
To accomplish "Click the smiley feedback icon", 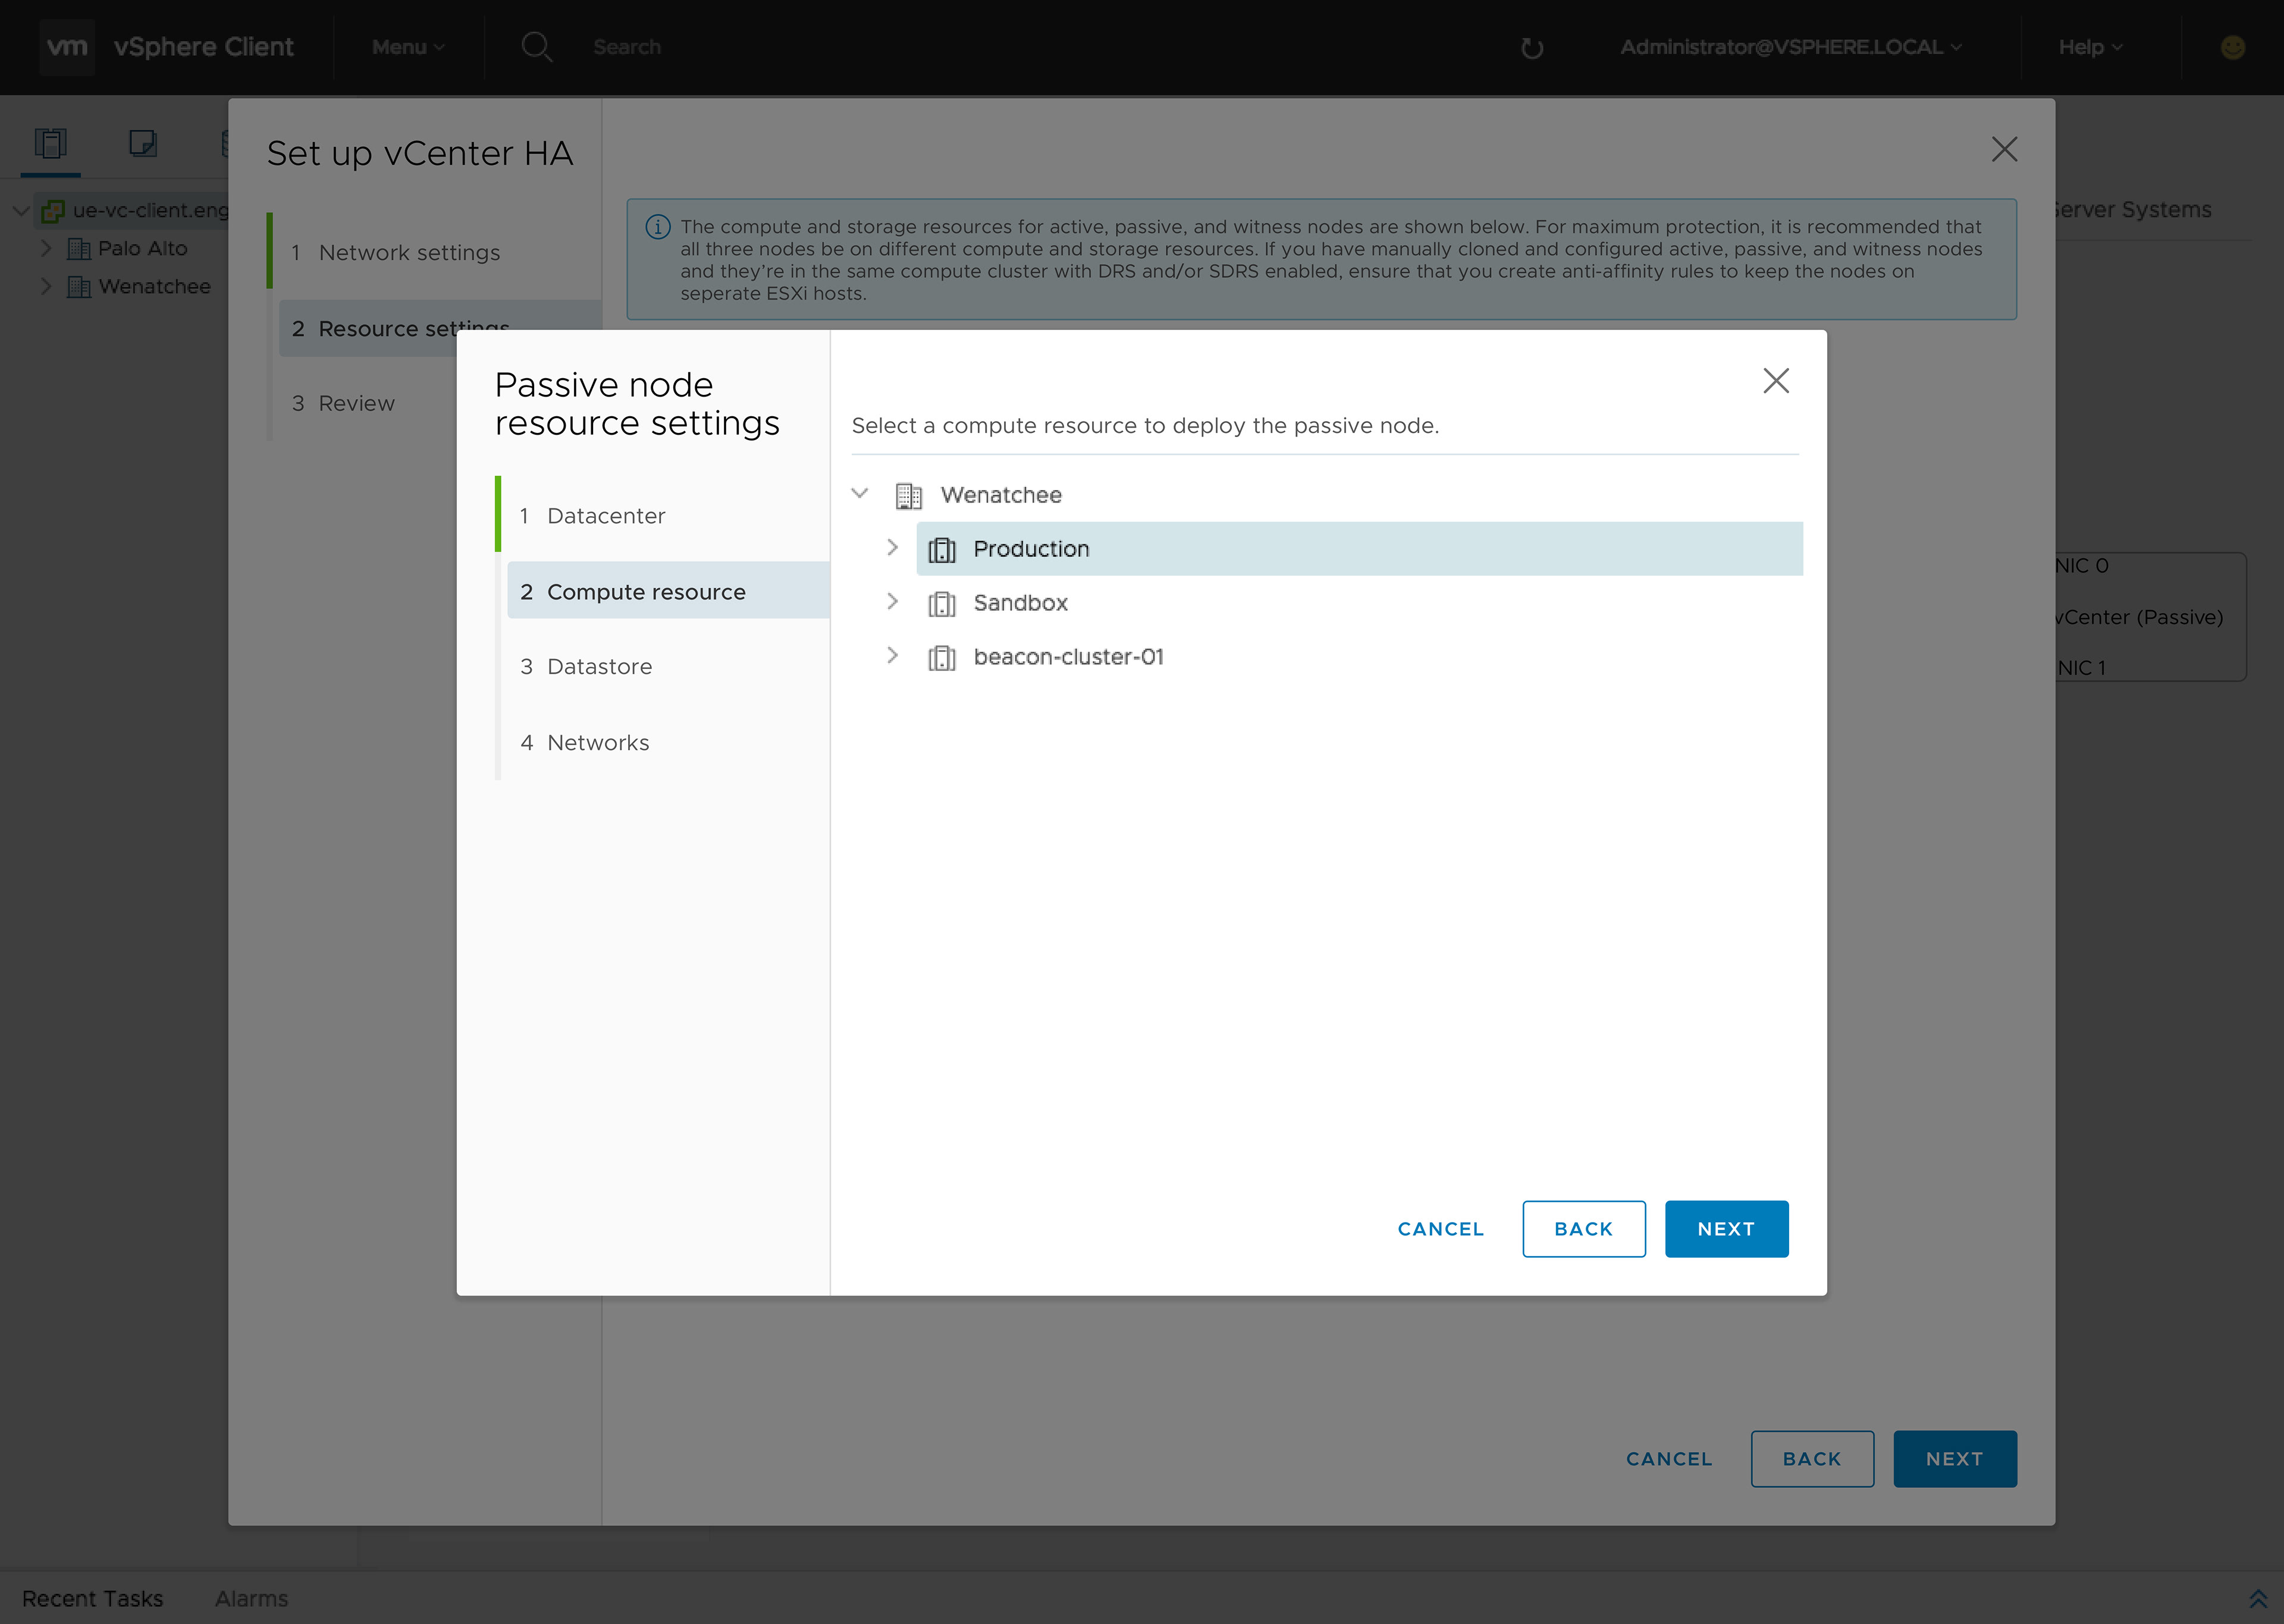I will (x=2232, y=47).
